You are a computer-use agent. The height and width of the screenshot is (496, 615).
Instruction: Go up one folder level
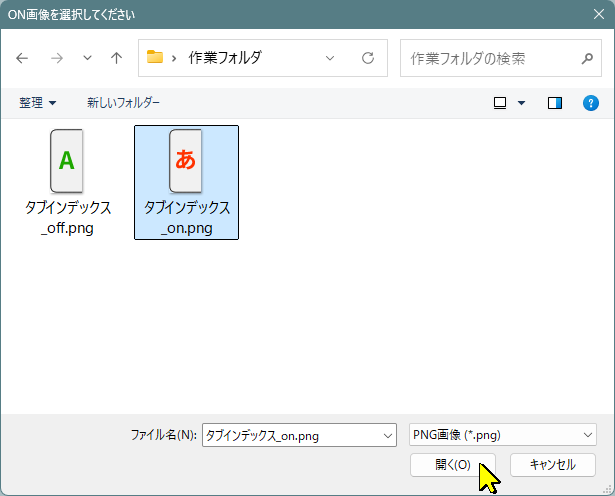point(116,58)
